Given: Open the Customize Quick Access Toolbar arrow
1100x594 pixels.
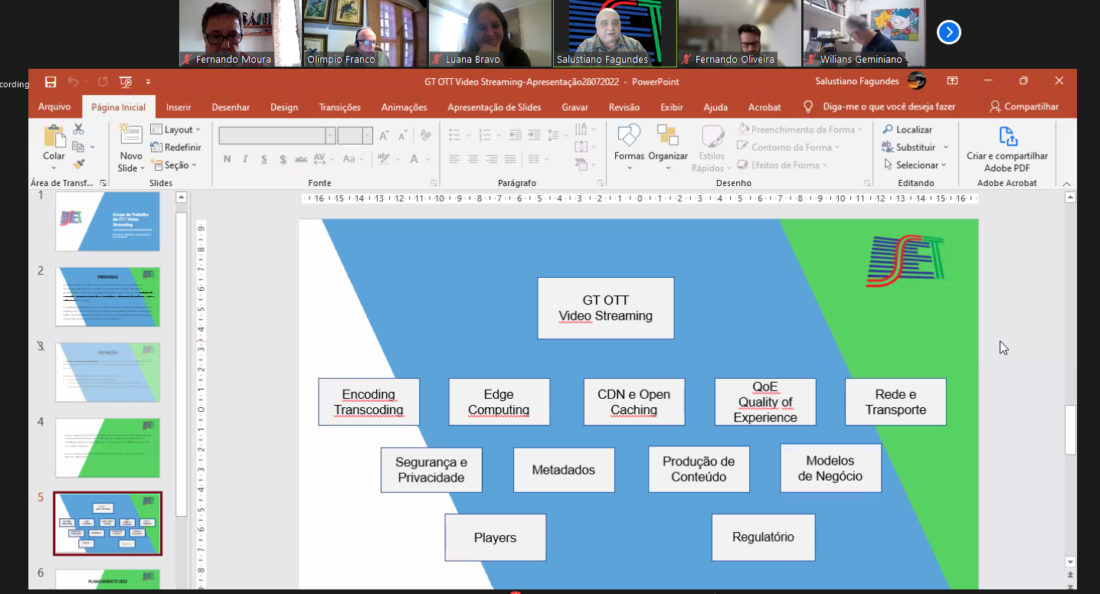Looking at the screenshot, I should 148,82.
